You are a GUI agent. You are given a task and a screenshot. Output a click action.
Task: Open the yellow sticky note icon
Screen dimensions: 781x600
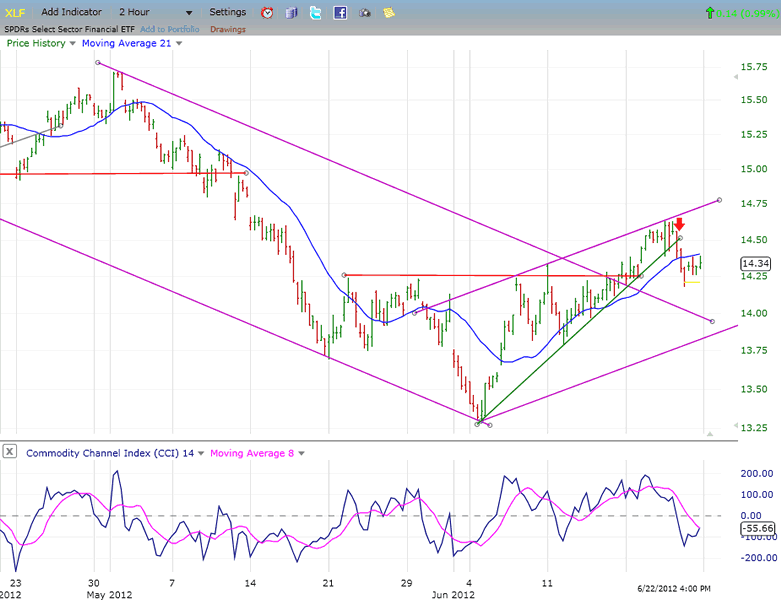tap(388, 13)
